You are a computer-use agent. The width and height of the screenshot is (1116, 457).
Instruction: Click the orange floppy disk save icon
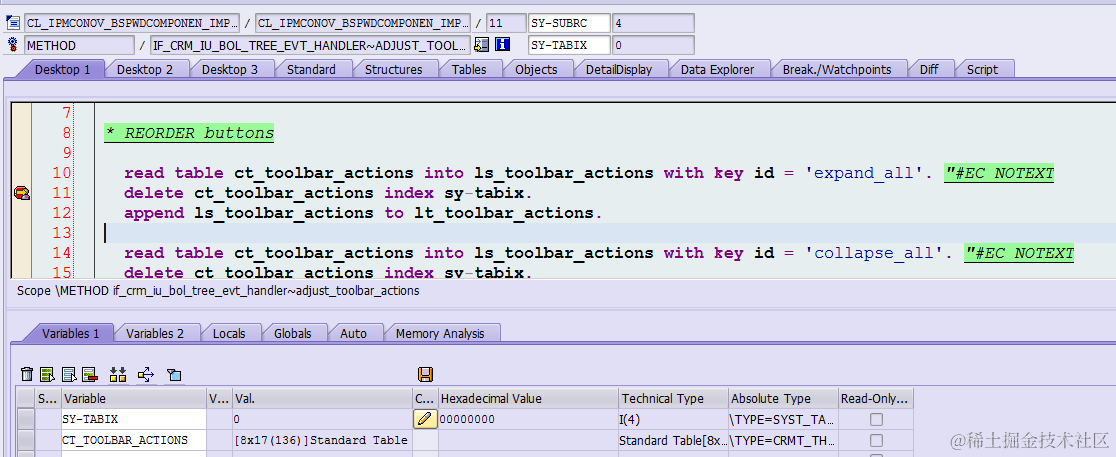(x=426, y=374)
